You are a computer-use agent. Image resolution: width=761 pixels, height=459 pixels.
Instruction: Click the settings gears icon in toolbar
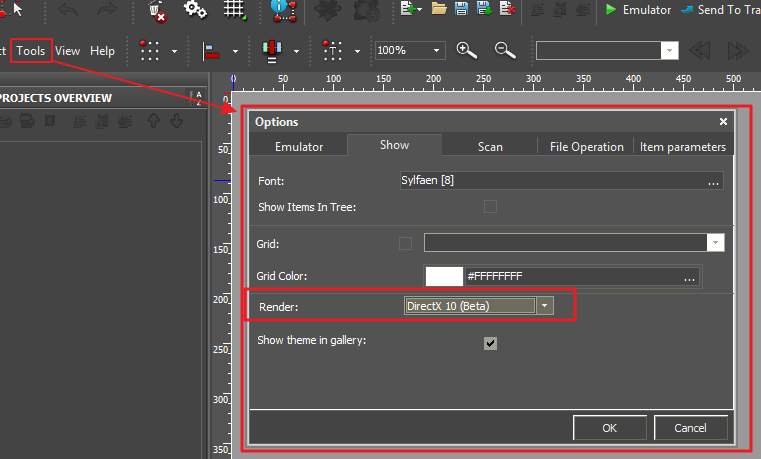click(x=195, y=10)
